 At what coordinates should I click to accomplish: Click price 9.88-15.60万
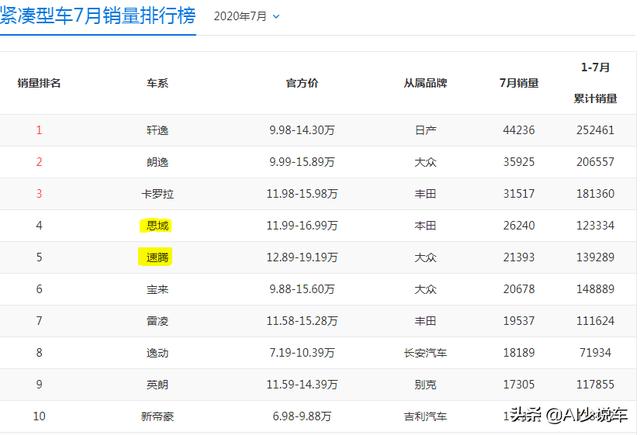point(302,289)
